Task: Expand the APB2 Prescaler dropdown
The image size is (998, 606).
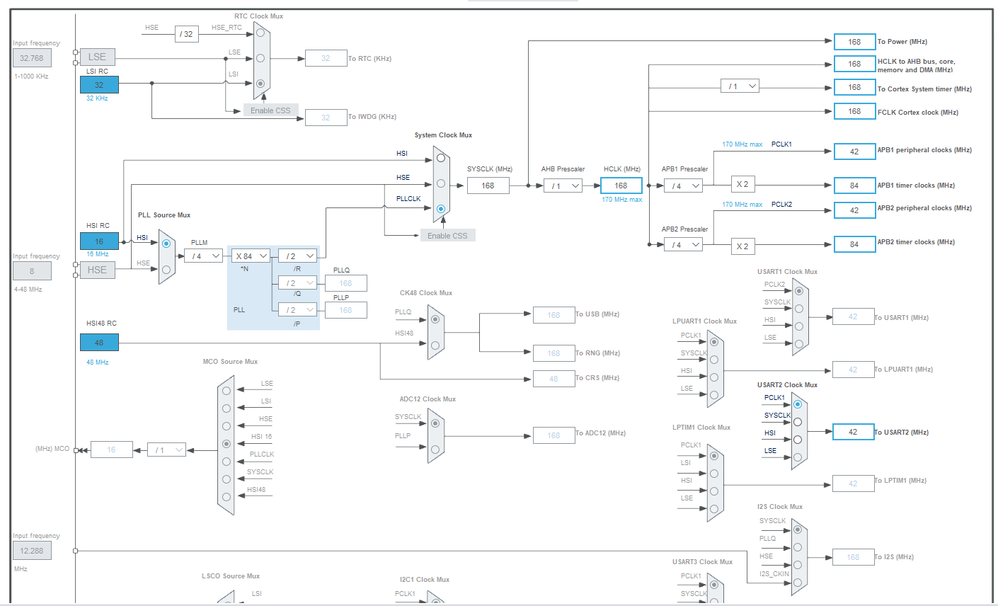Action: (683, 244)
